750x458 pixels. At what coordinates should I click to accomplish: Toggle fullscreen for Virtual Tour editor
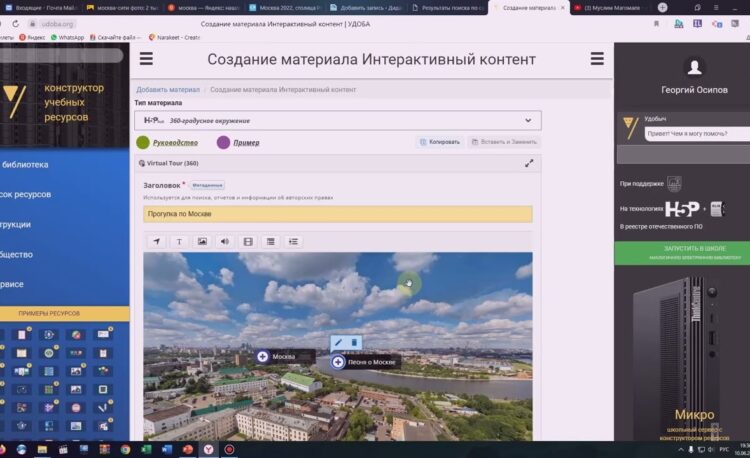(x=529, y=163)
